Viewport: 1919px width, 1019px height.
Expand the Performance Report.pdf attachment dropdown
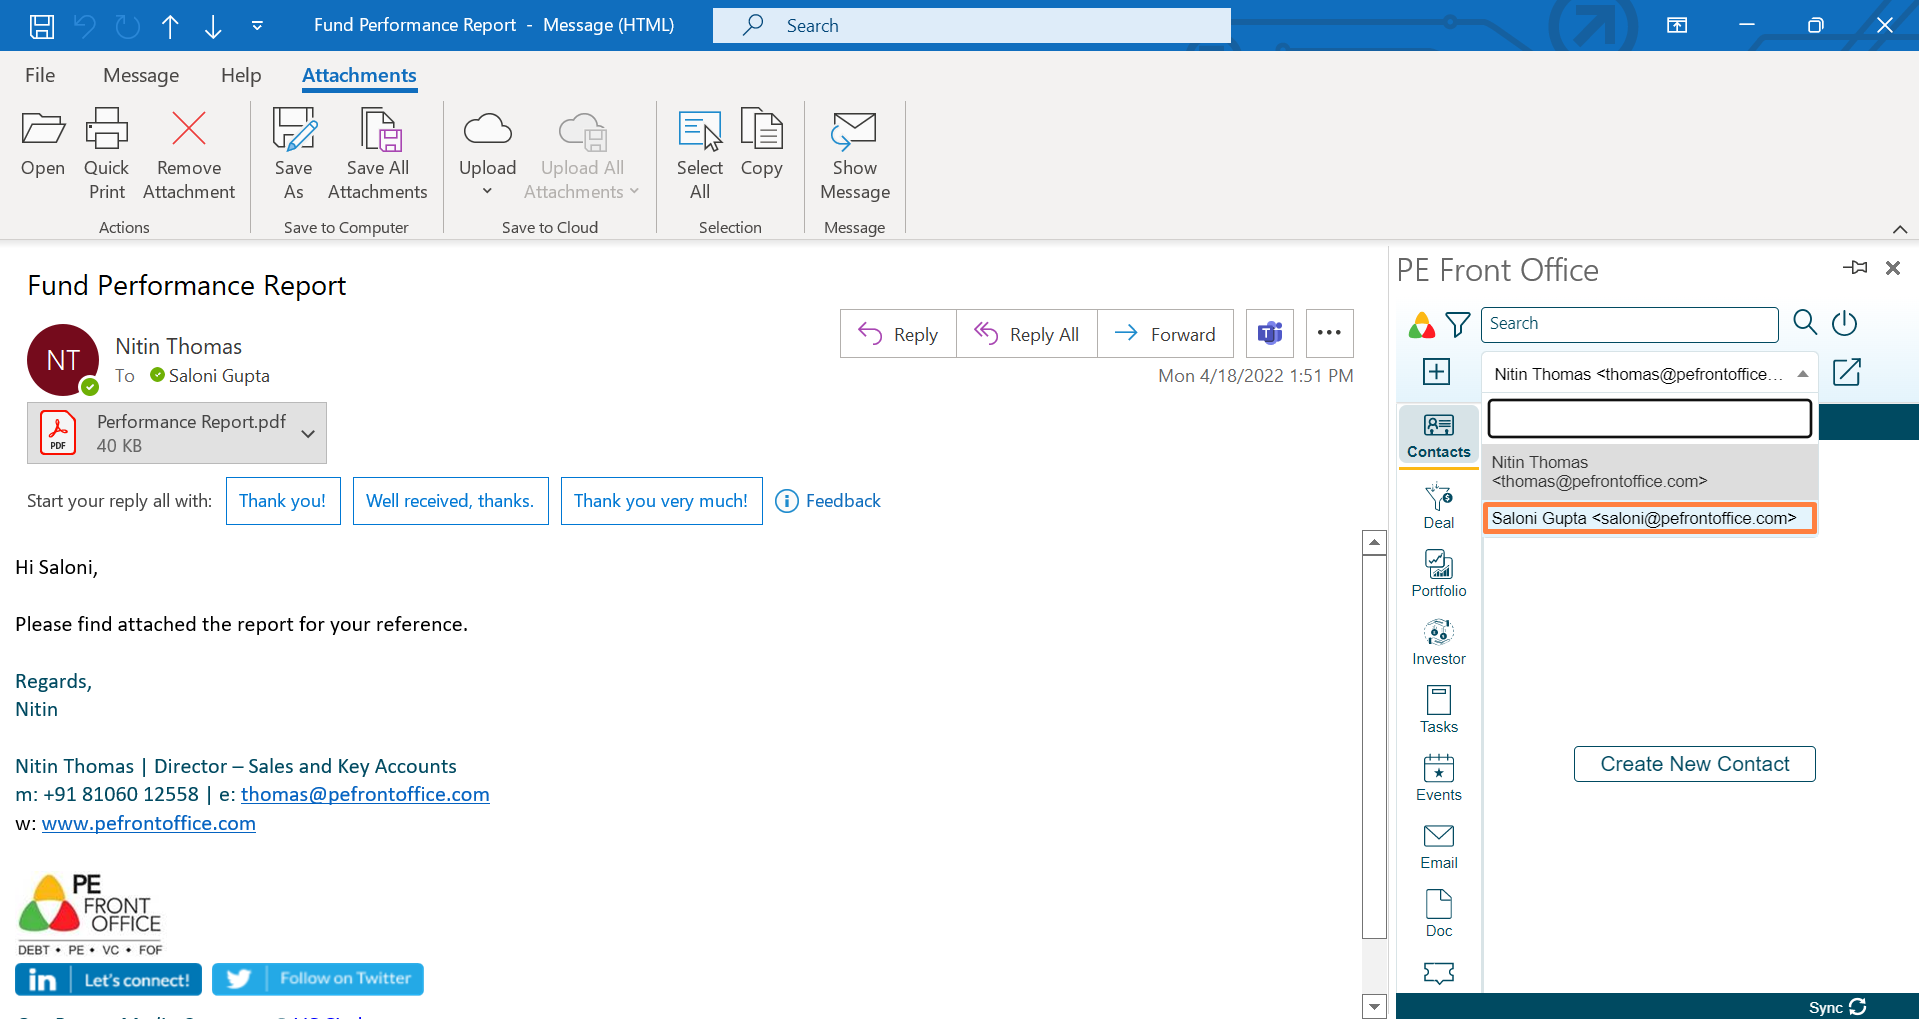click(308, 433)
